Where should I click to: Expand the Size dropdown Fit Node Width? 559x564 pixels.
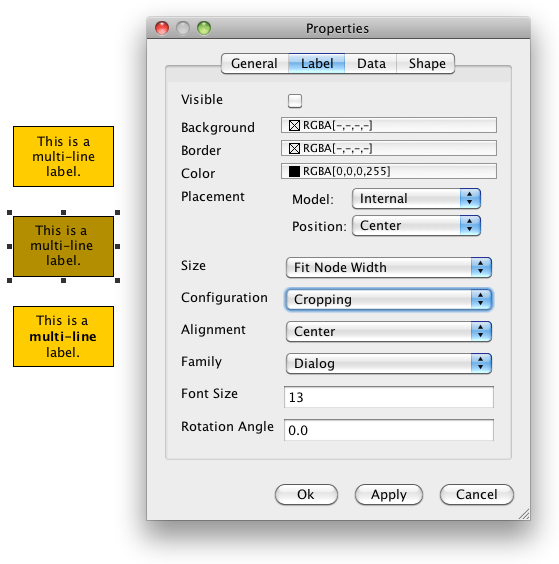[x=388, y=267]
